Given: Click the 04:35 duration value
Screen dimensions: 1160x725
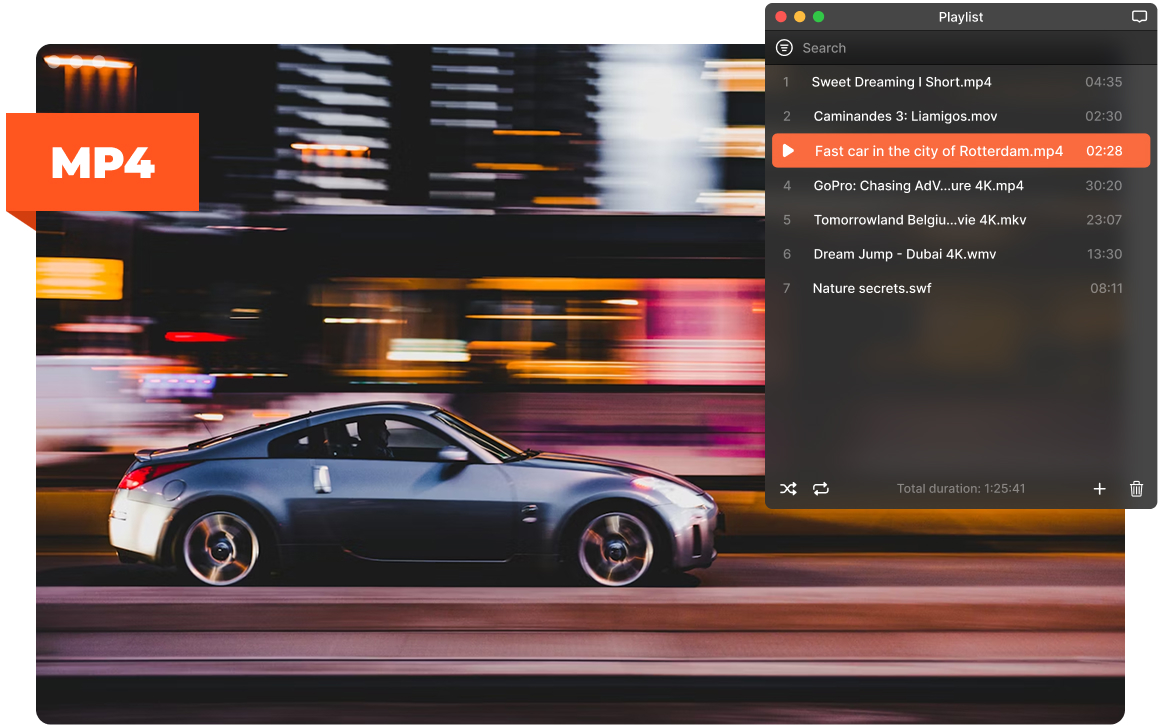Looking at the screenshot, I should click(x=1103, y=82).
